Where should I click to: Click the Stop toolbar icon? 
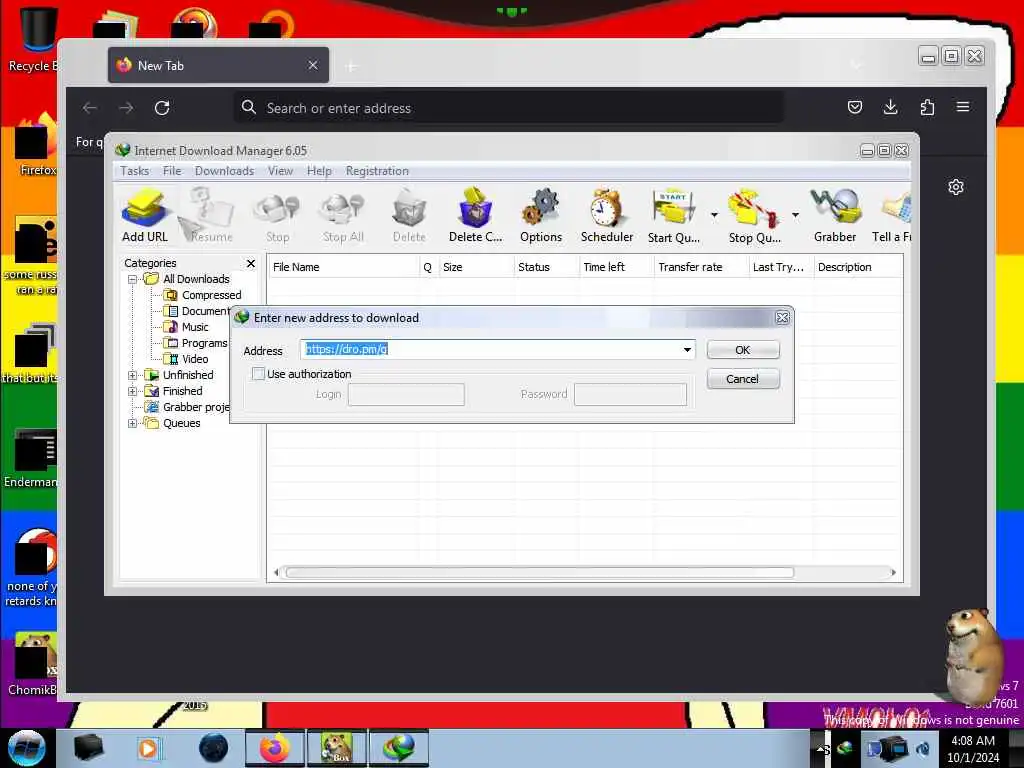(277, 216)
